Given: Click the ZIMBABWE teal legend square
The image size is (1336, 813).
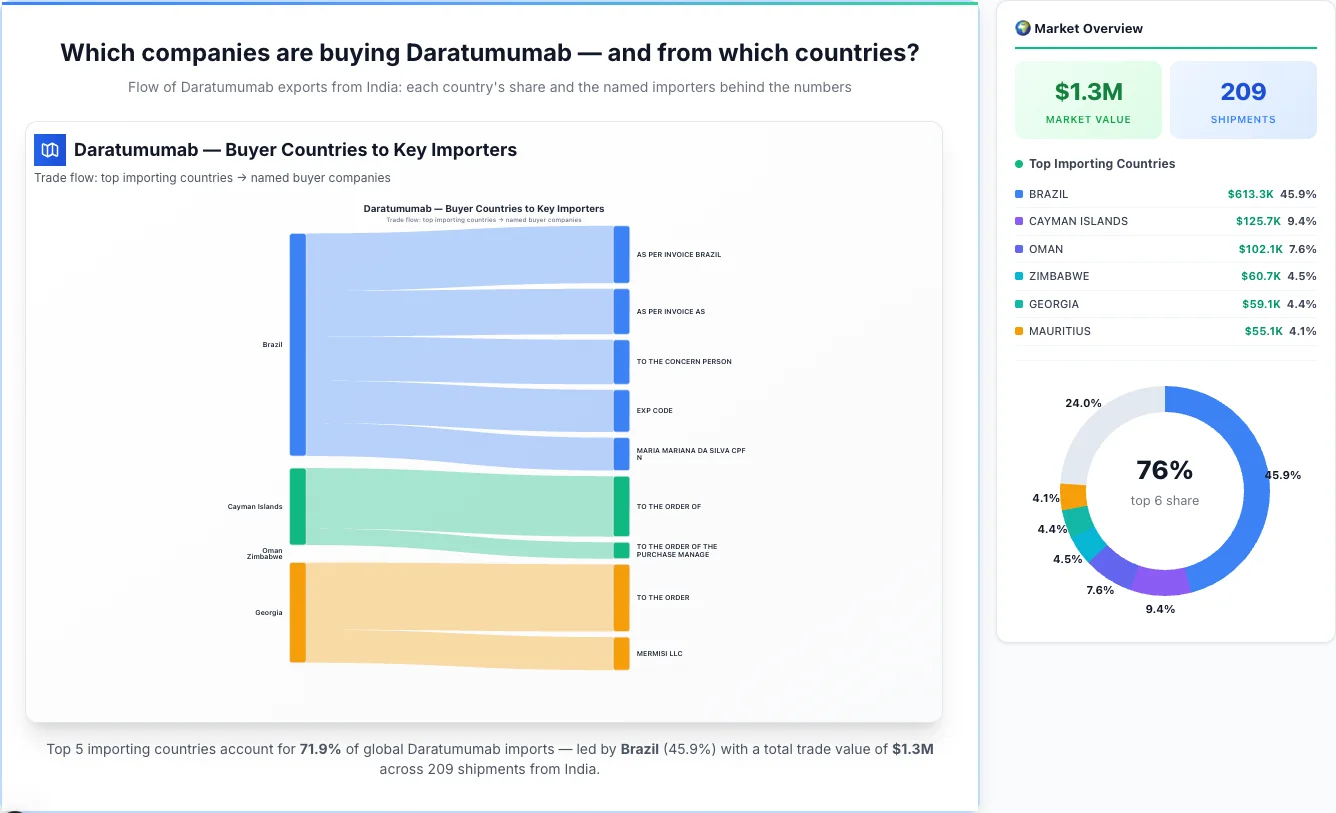Looking at the screenshot, I should (1019, 276).
